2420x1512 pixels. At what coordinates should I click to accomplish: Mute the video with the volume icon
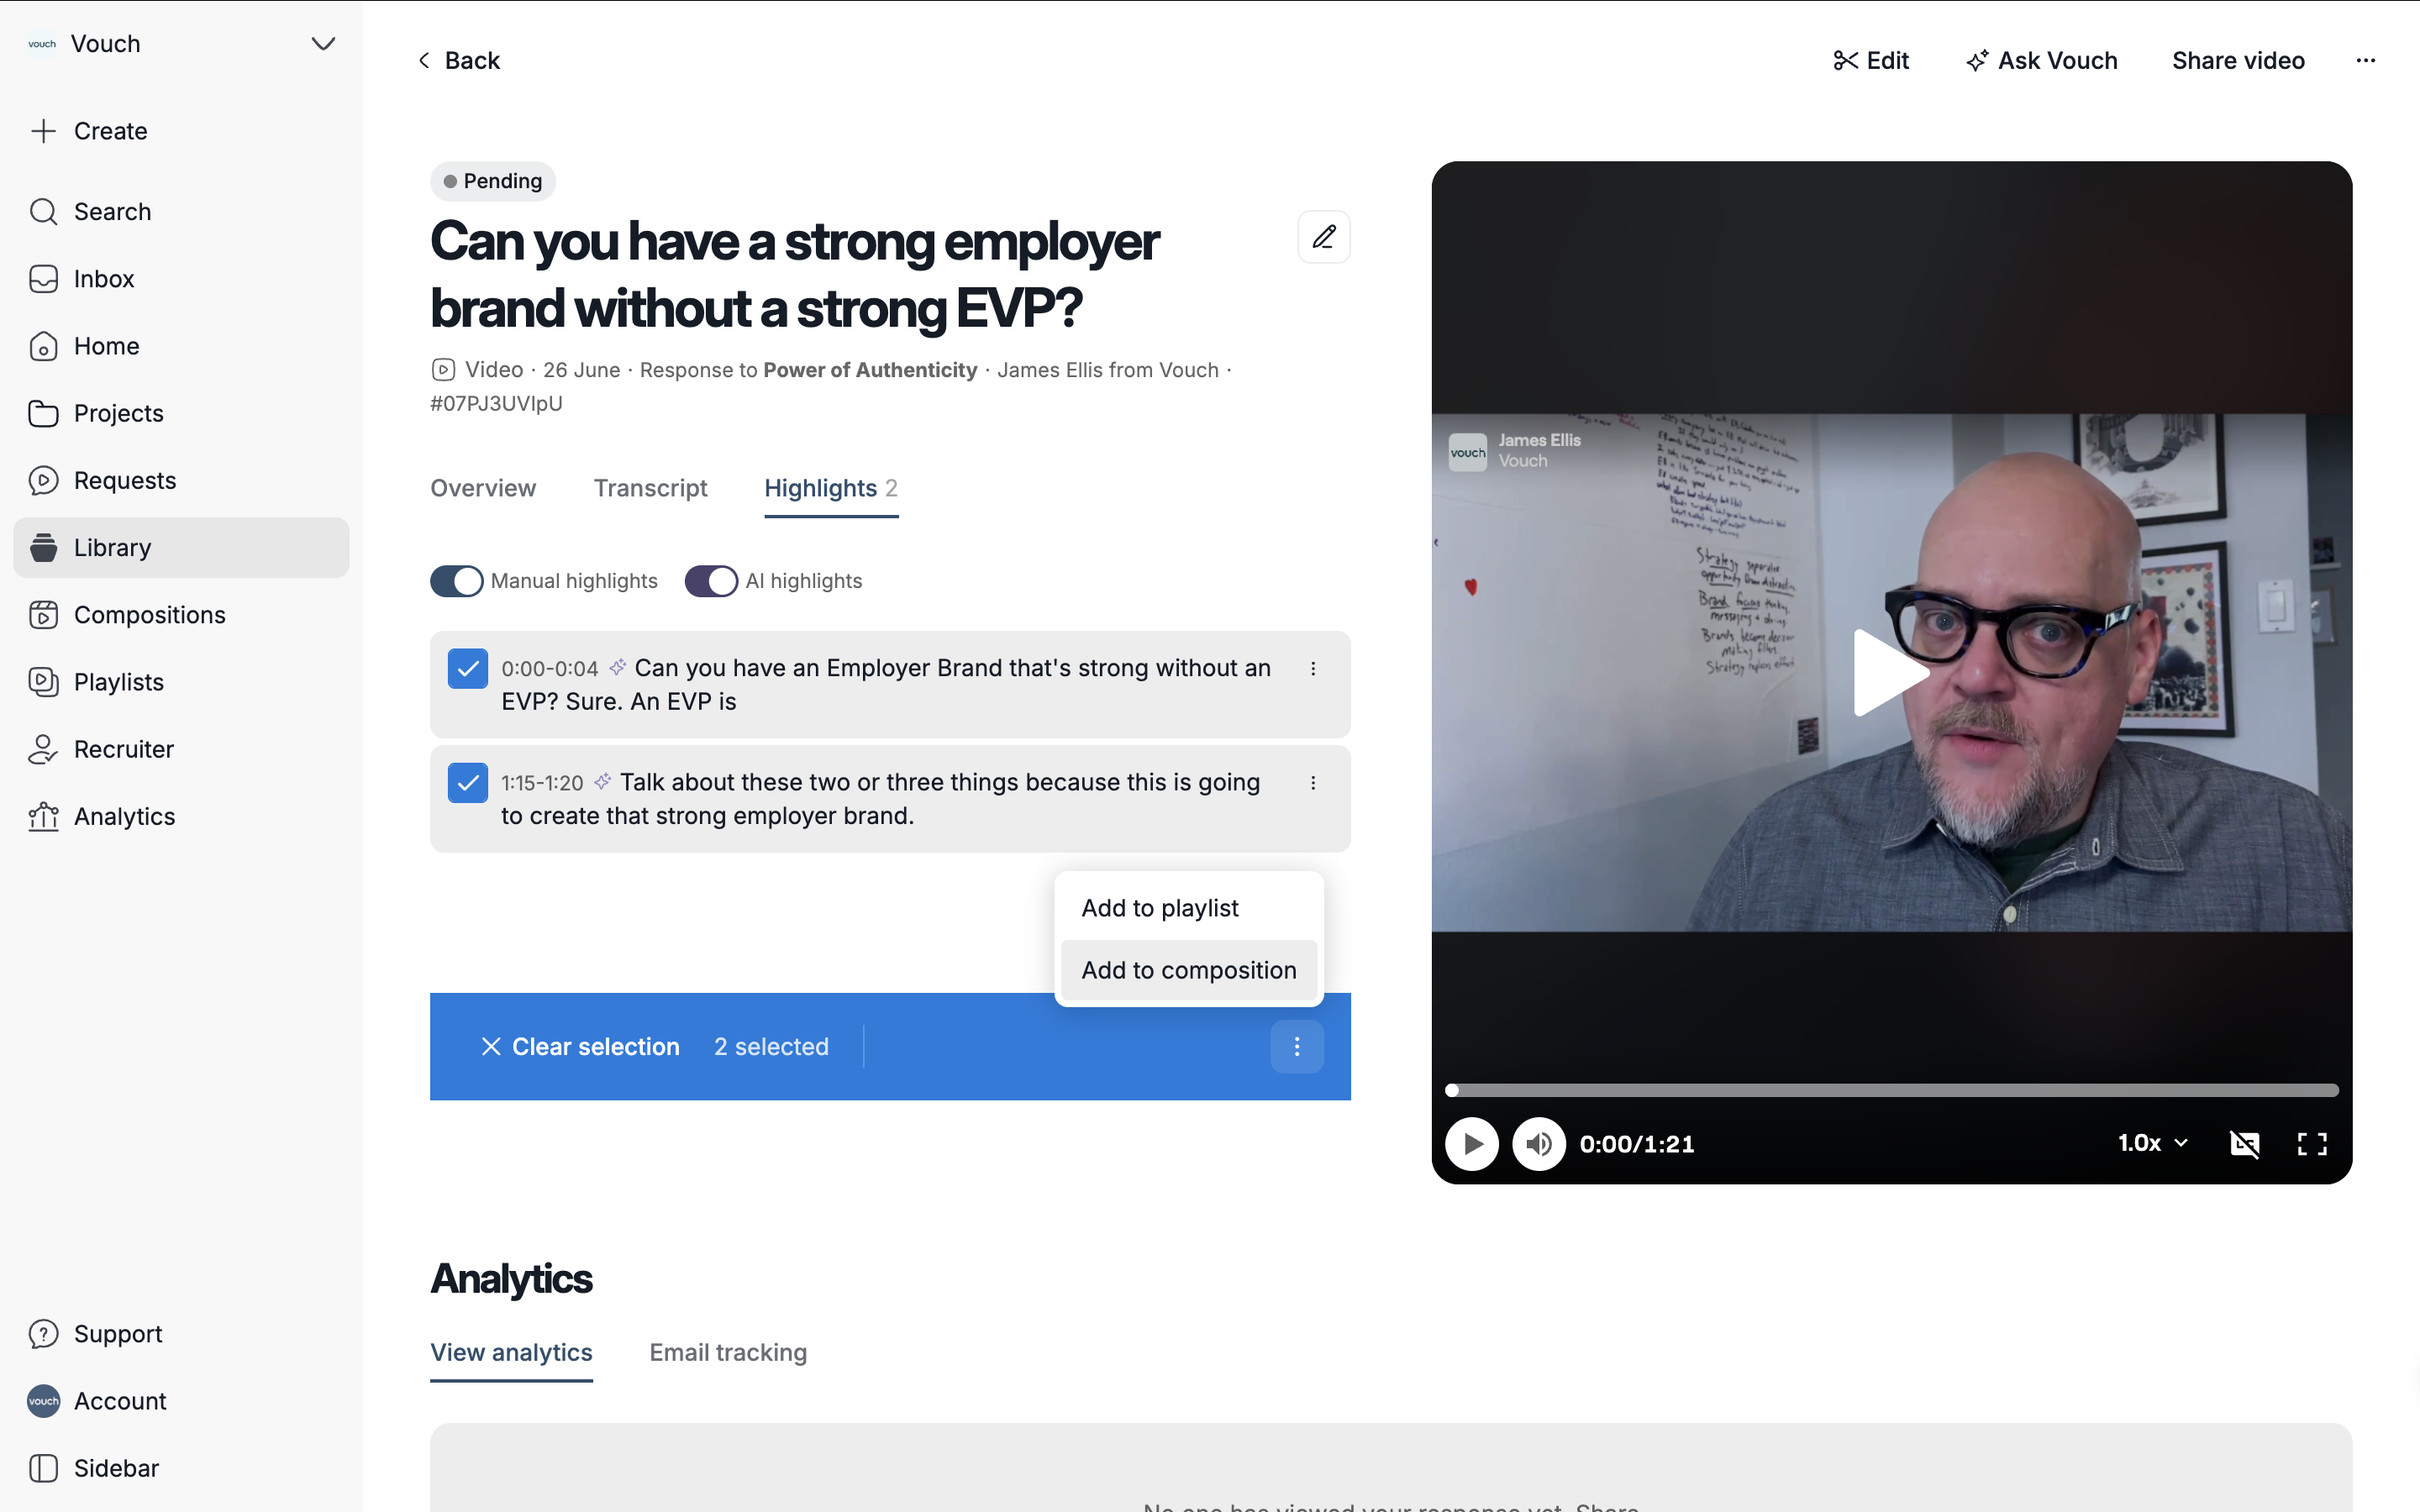tap(1538, 1143)
